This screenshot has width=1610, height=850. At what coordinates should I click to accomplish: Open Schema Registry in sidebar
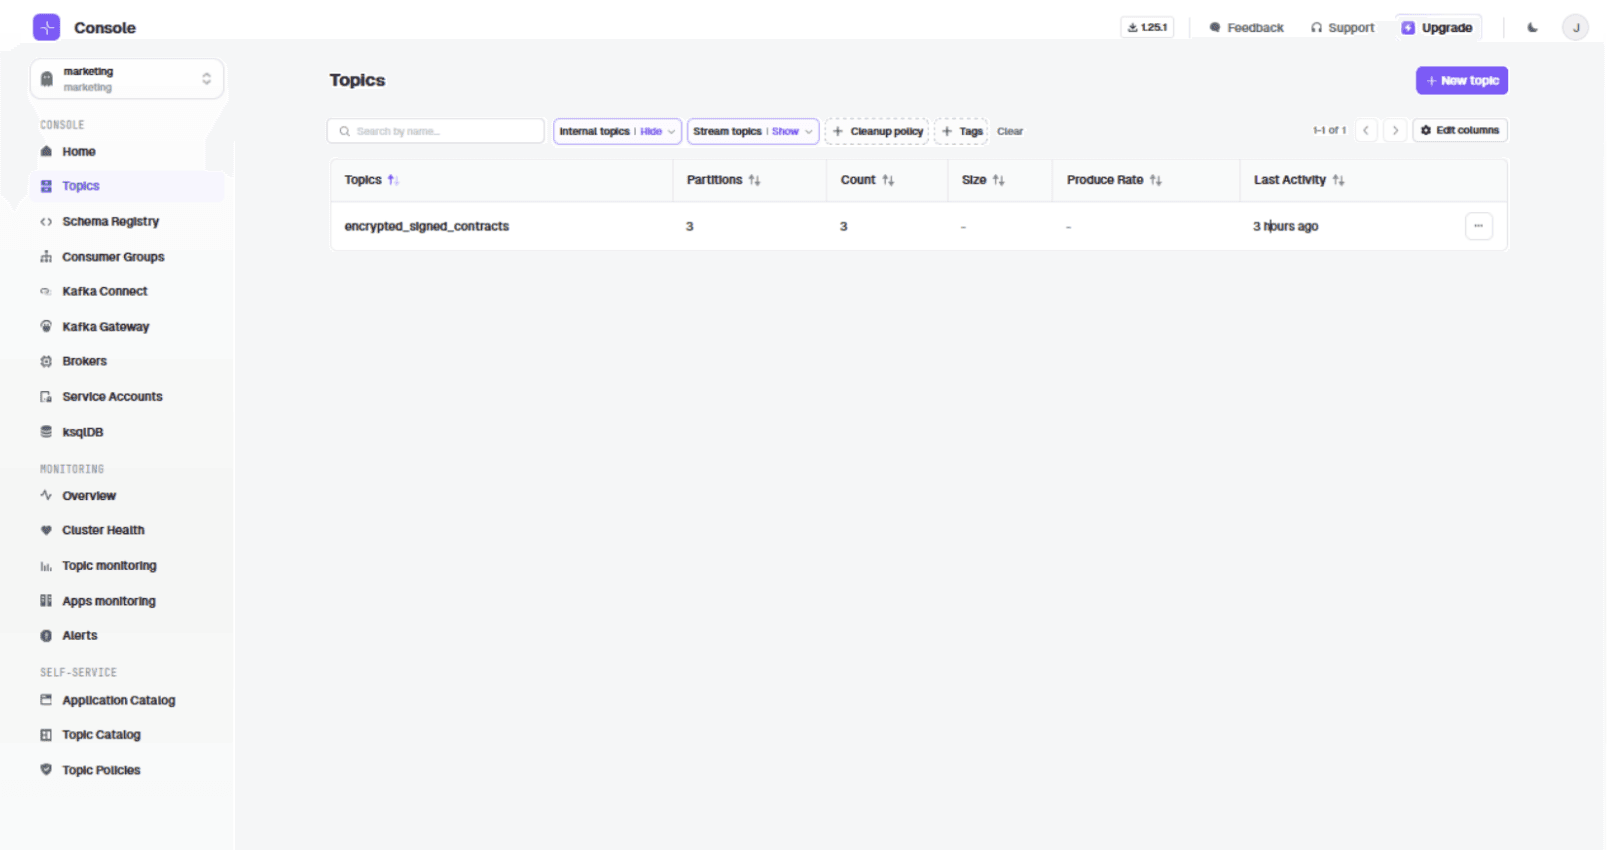[x=110, y=221]
